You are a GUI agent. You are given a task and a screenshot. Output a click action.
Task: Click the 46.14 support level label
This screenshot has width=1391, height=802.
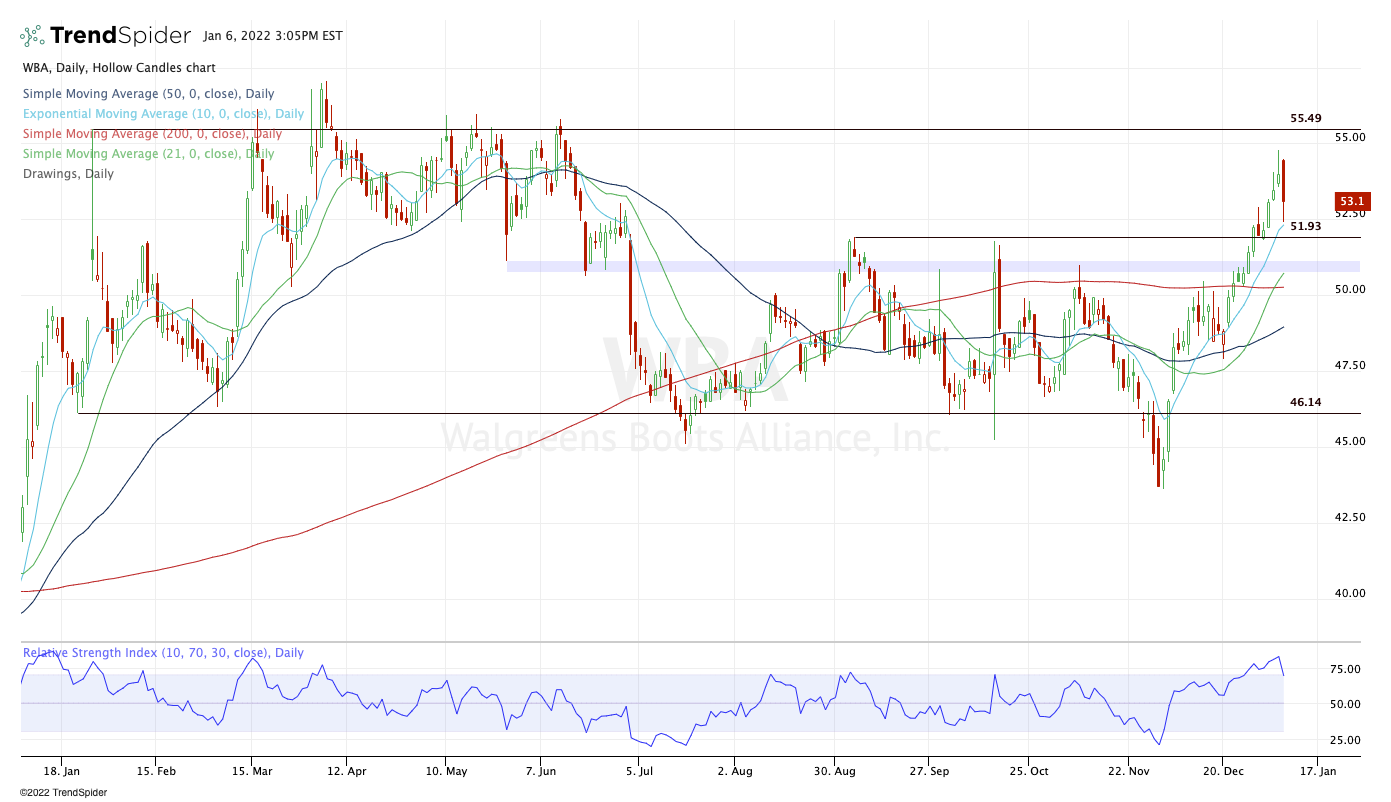click(x=1306, y=402)
